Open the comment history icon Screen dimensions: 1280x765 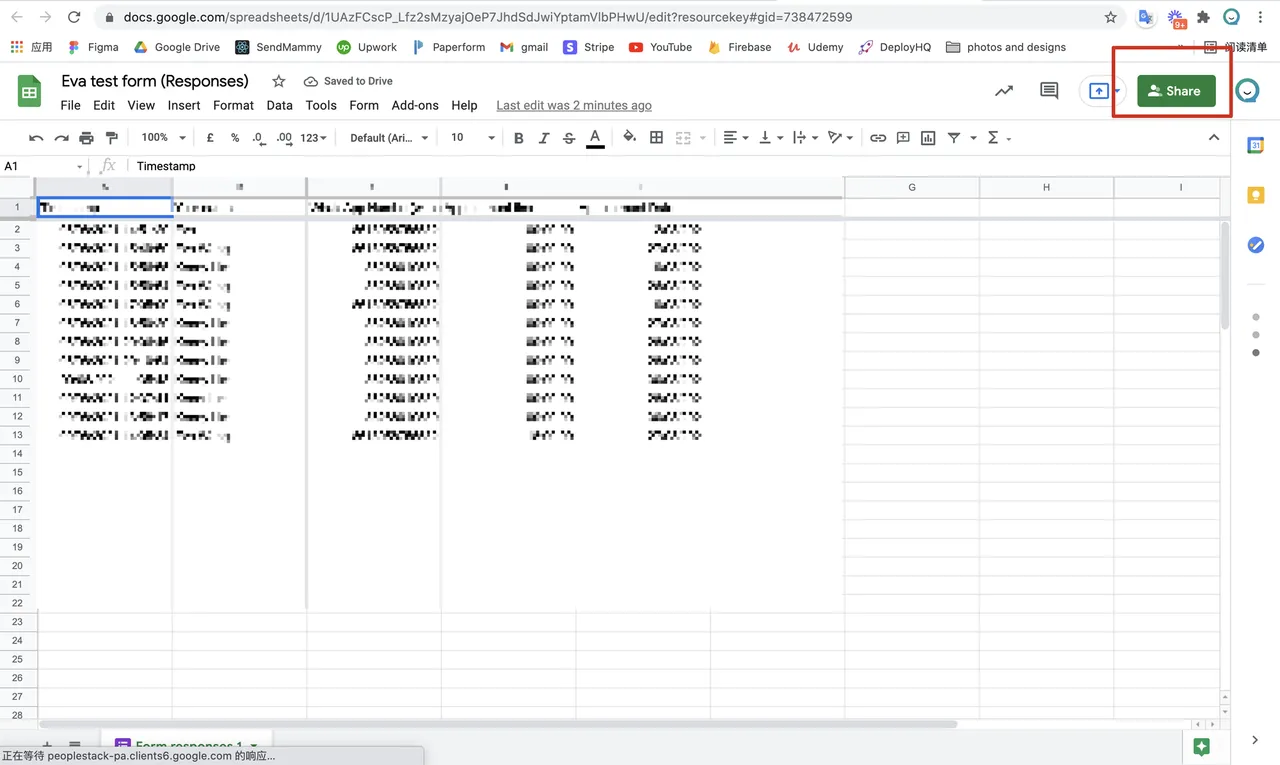1049,91
